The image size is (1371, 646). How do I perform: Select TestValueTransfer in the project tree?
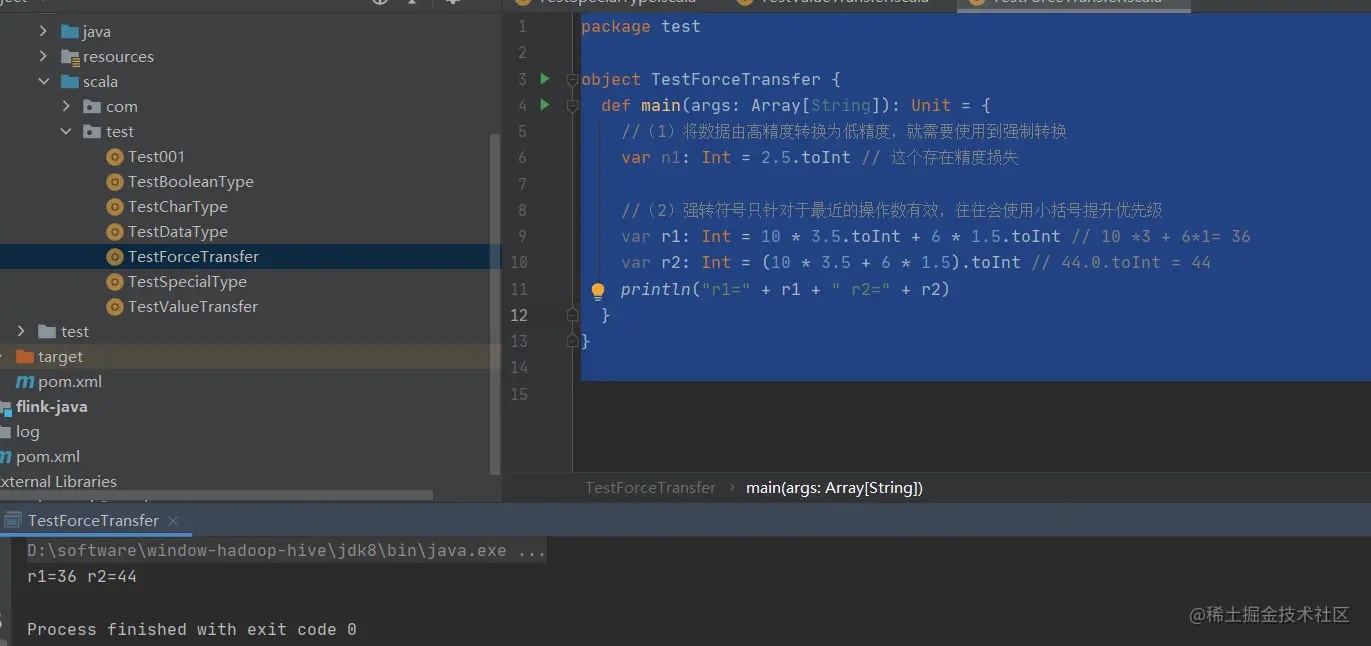[193, 306]
